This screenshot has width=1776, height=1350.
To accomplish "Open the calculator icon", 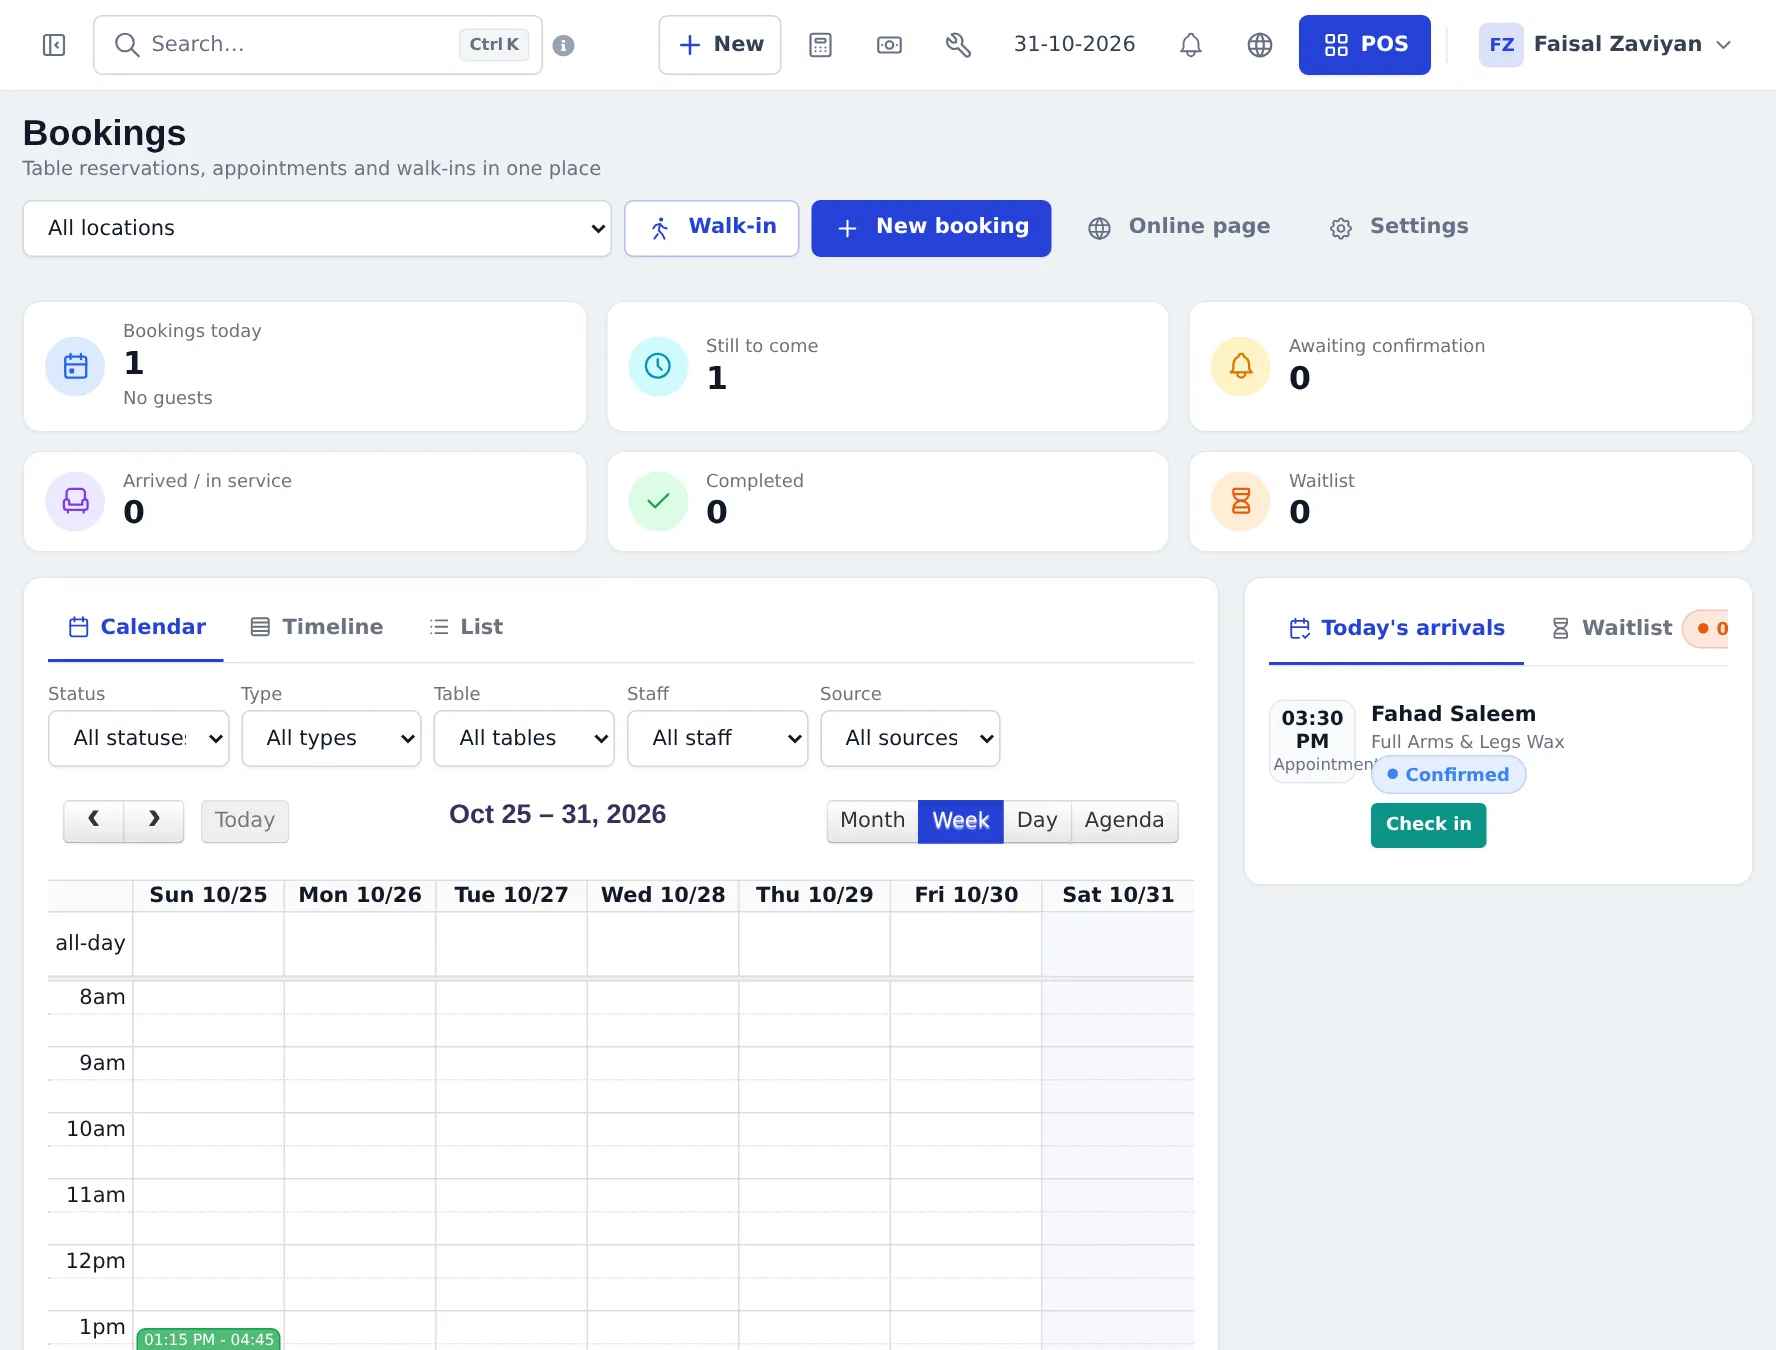I will tap(821, 45).
